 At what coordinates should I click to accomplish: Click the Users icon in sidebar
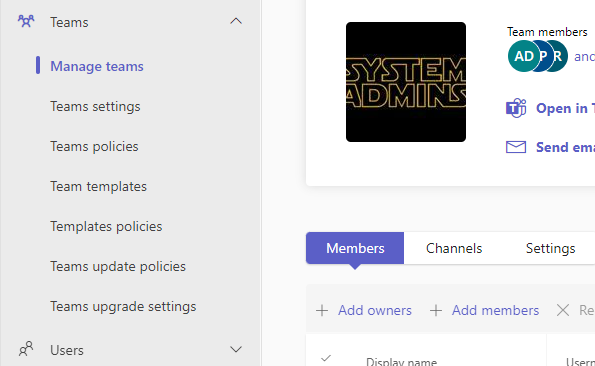26,349
